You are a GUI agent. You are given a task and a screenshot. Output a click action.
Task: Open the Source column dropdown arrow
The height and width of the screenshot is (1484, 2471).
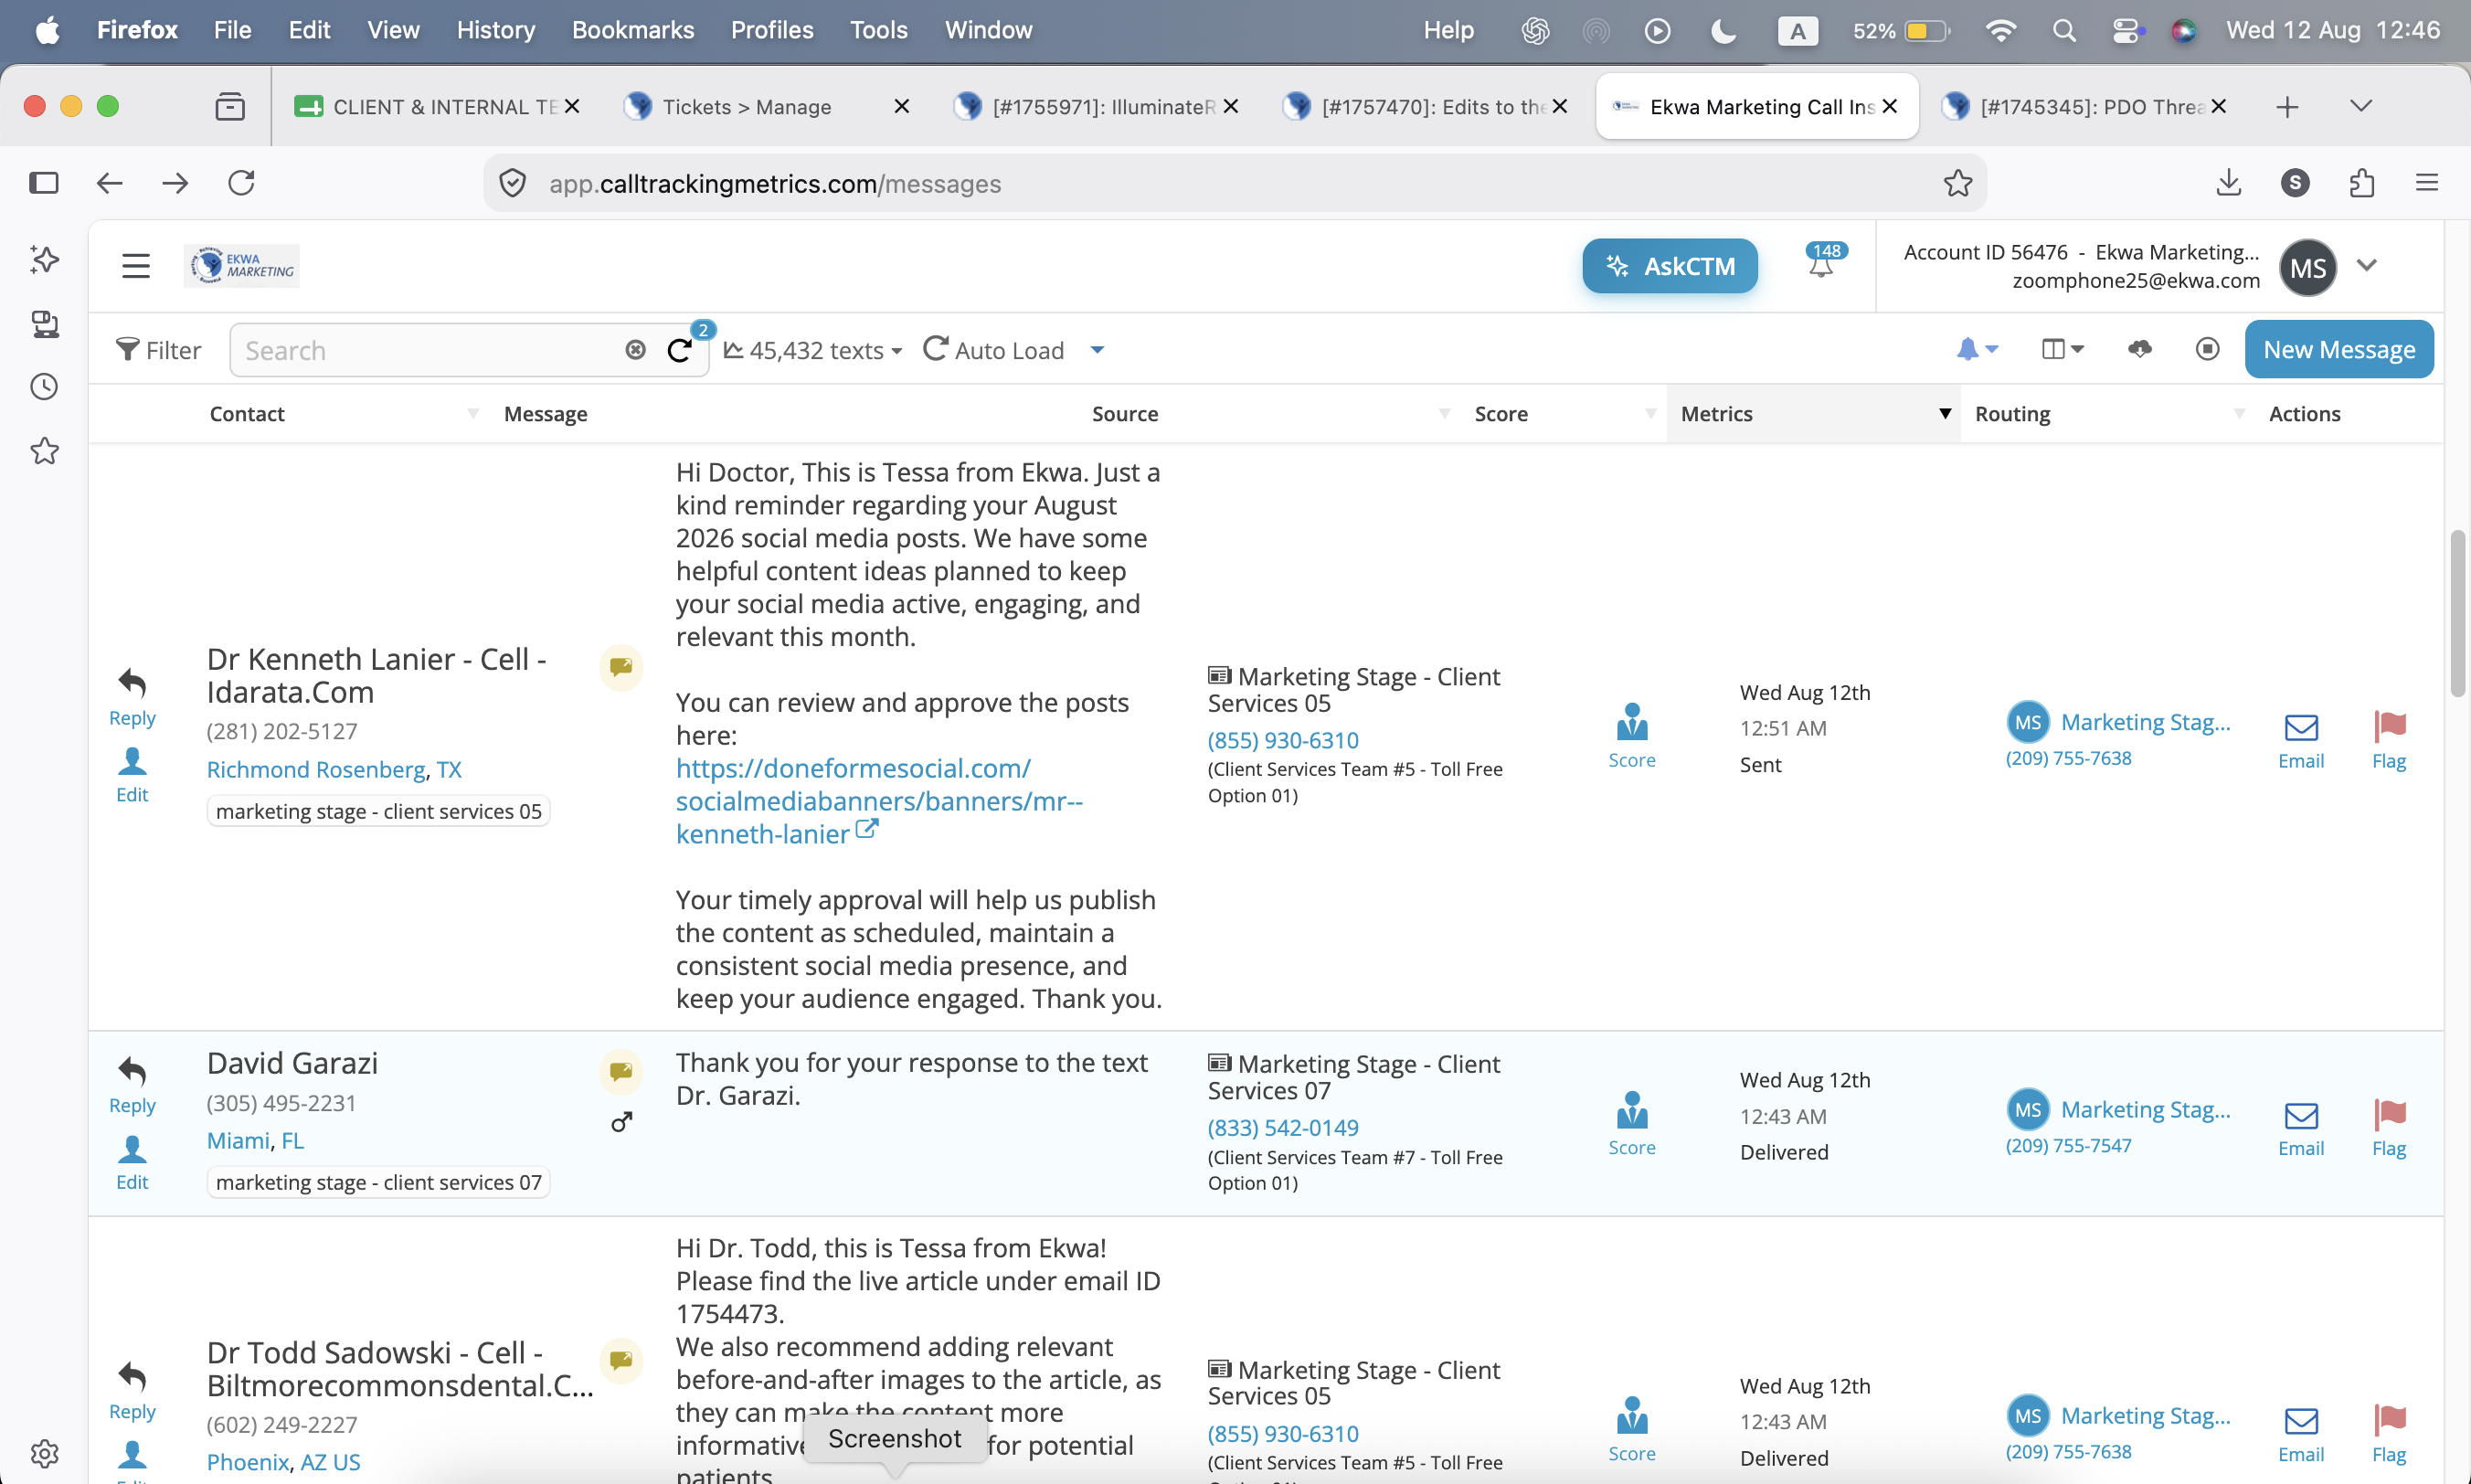point(1444,413)
